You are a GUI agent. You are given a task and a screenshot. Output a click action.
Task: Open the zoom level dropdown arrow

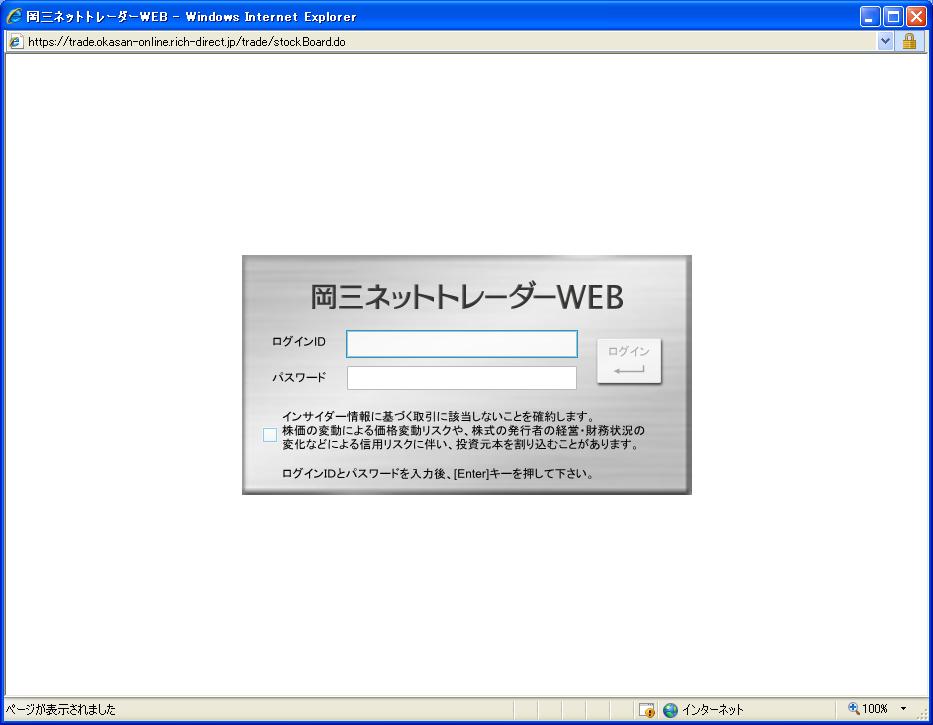click(x=904, y=709)
